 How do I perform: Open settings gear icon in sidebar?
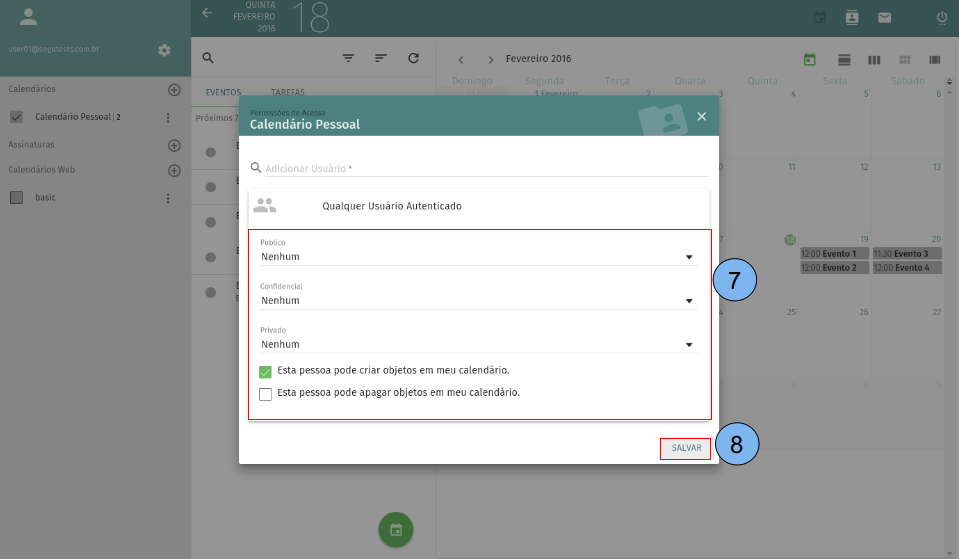[164, 50]
